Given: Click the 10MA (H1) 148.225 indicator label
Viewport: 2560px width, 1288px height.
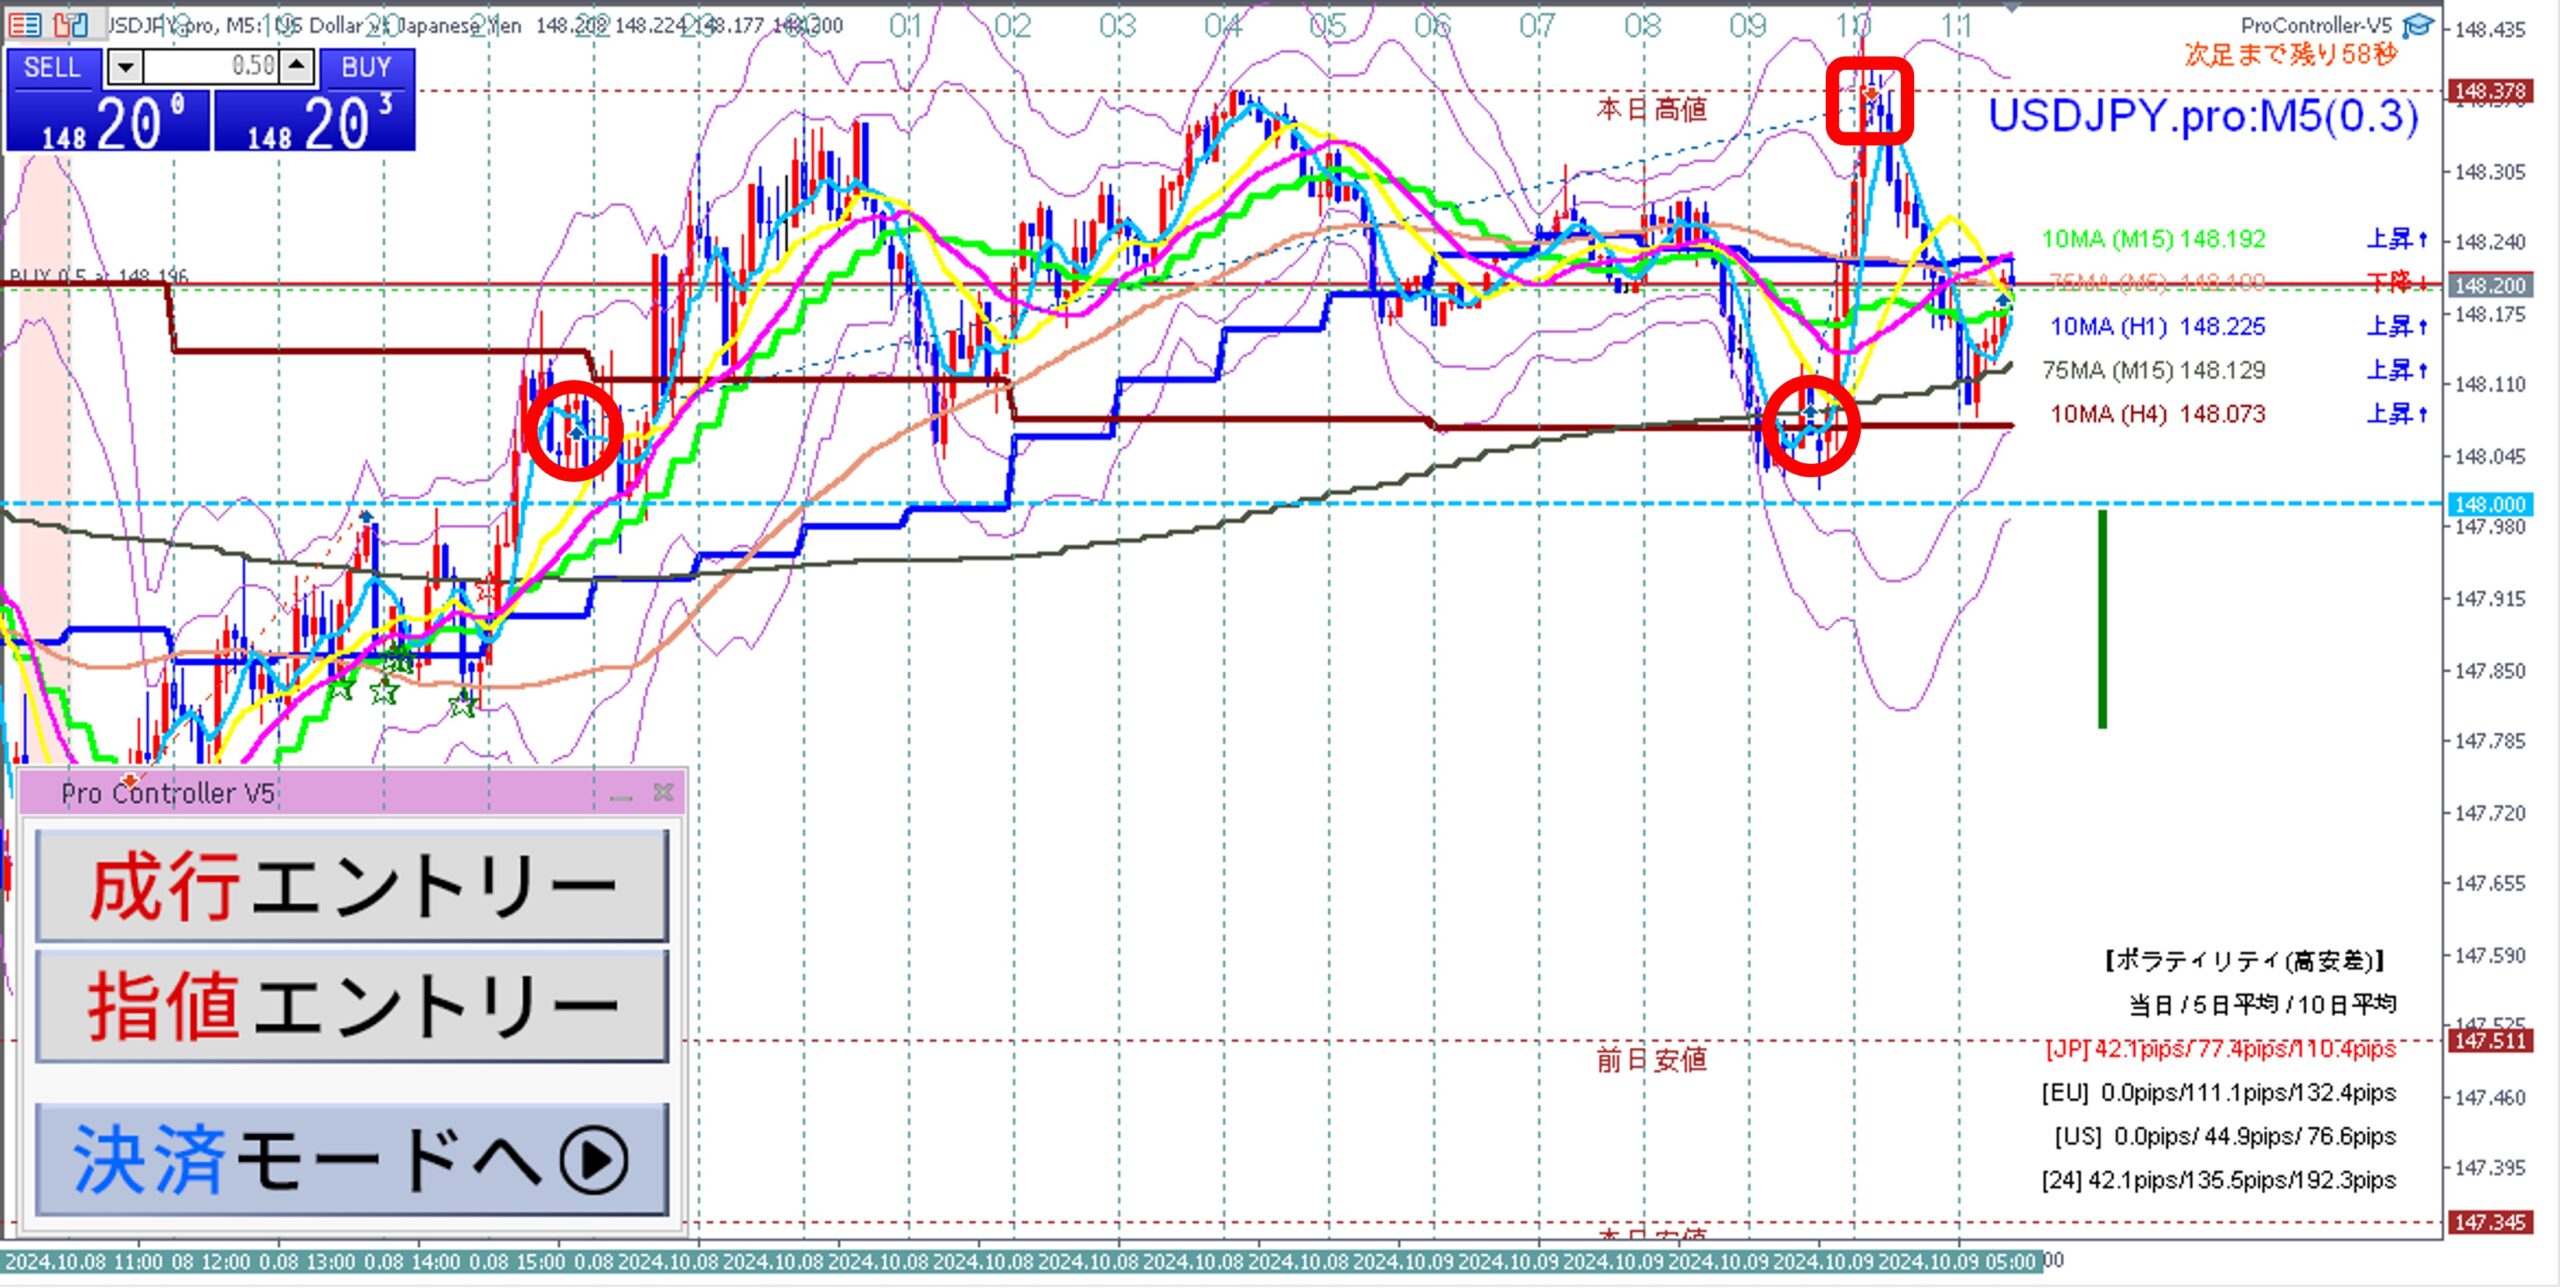Looking at the screenshot, I should [x=2157, y=327].
